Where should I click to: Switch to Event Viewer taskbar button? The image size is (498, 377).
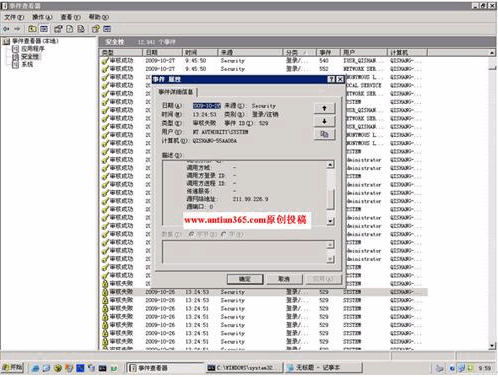166,368
